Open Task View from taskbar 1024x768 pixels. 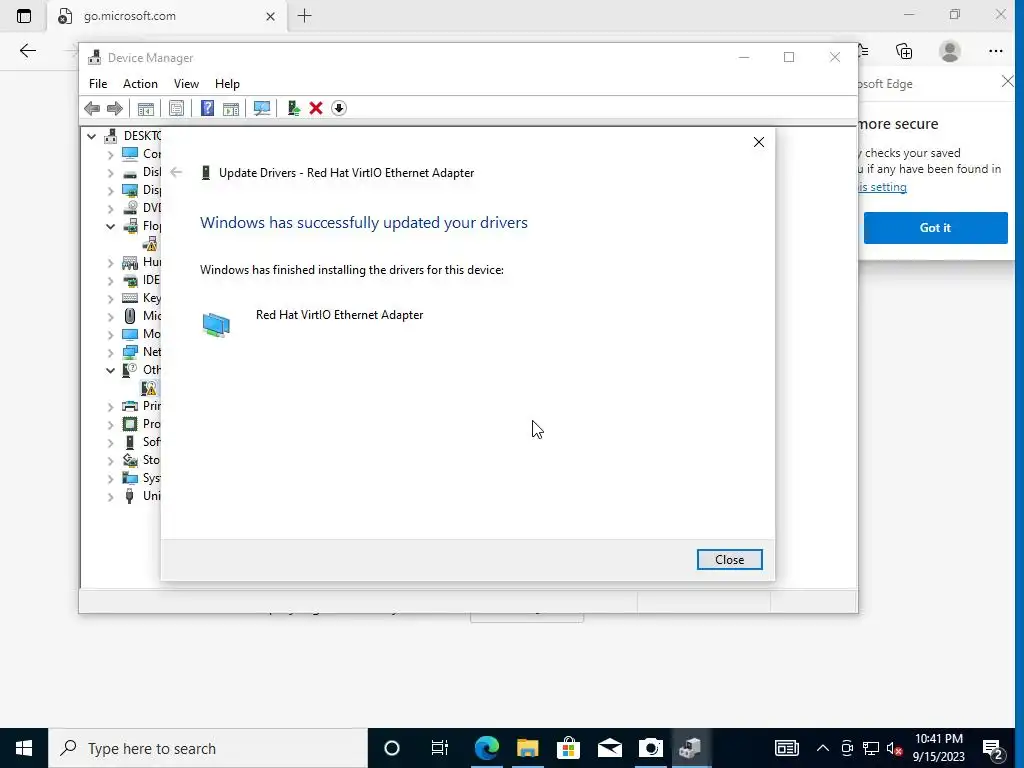[x=440, y=748]
